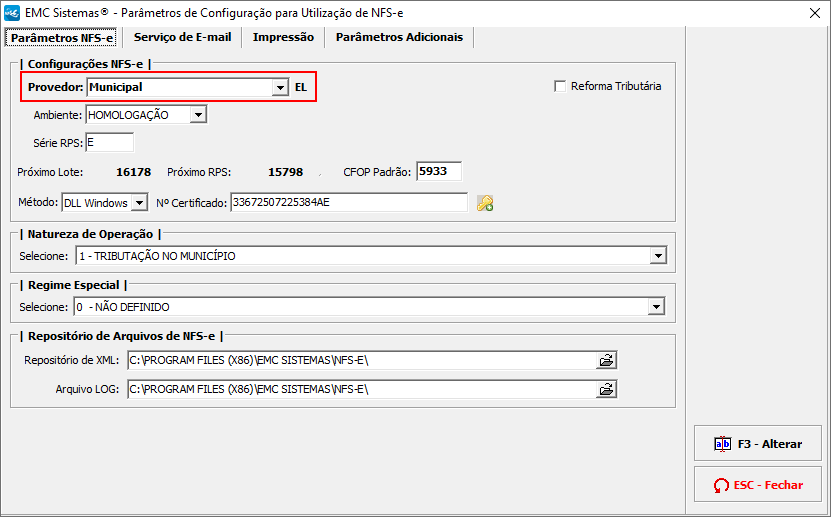Click the ESC - Fechar button
Image resolution: width=831 pixels, height=517 pixels.
pyautogui.click(x=757, y=484)
